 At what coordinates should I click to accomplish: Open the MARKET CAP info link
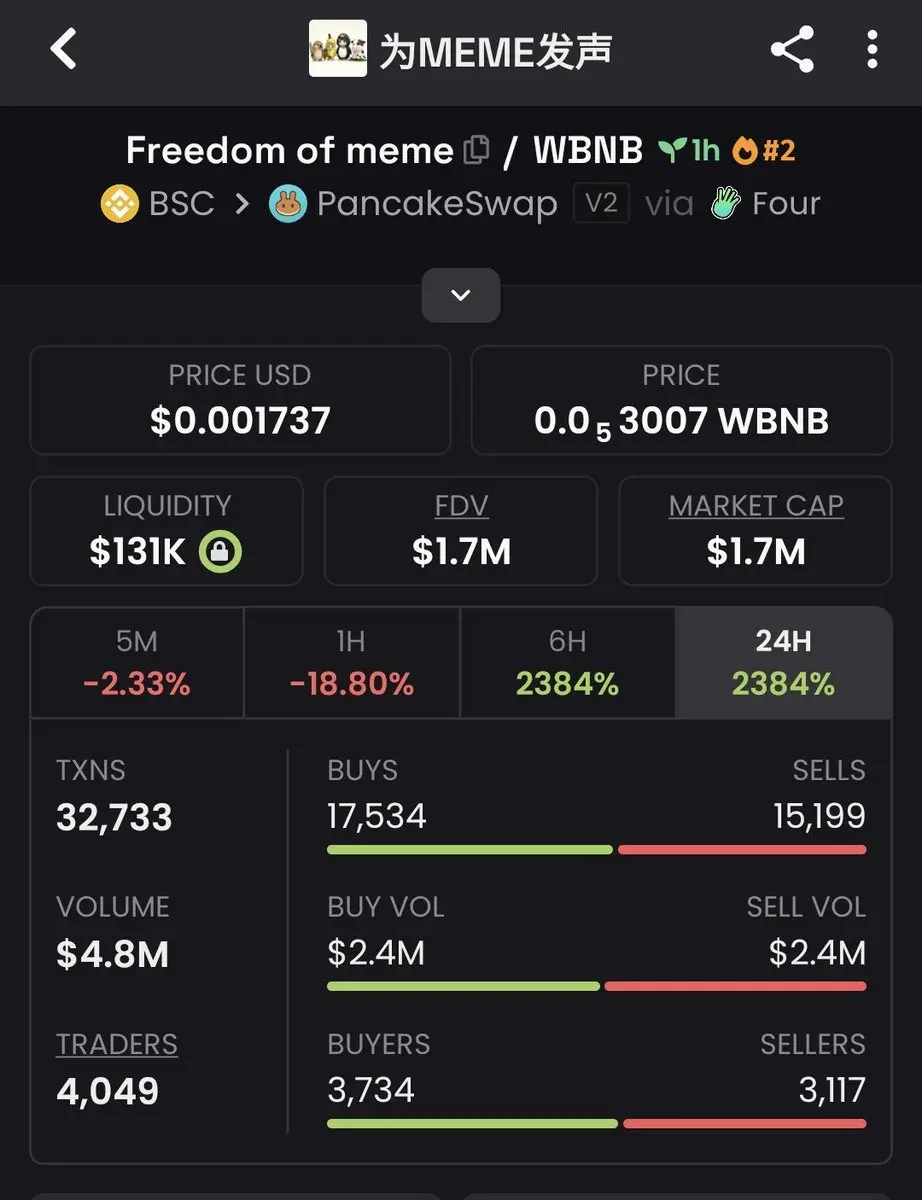pyautogui.click(x=756, y=506)
